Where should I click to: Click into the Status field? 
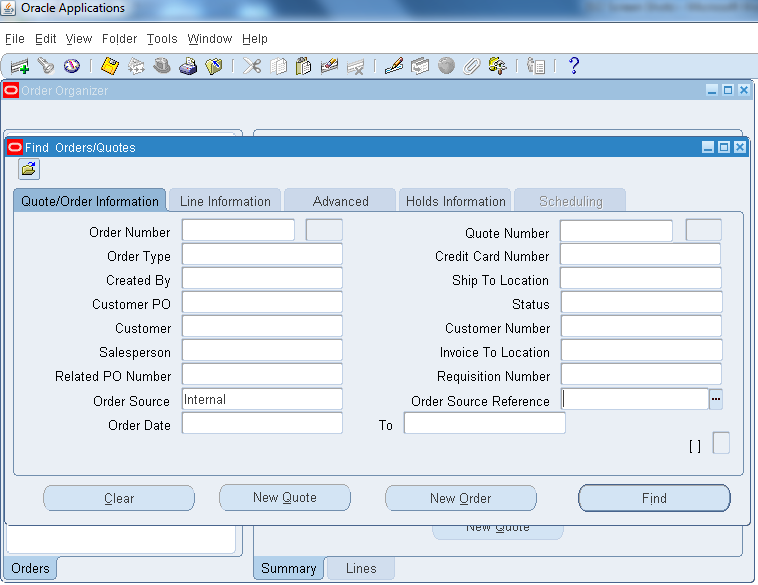pyautogui.click(x=641, y=303)
